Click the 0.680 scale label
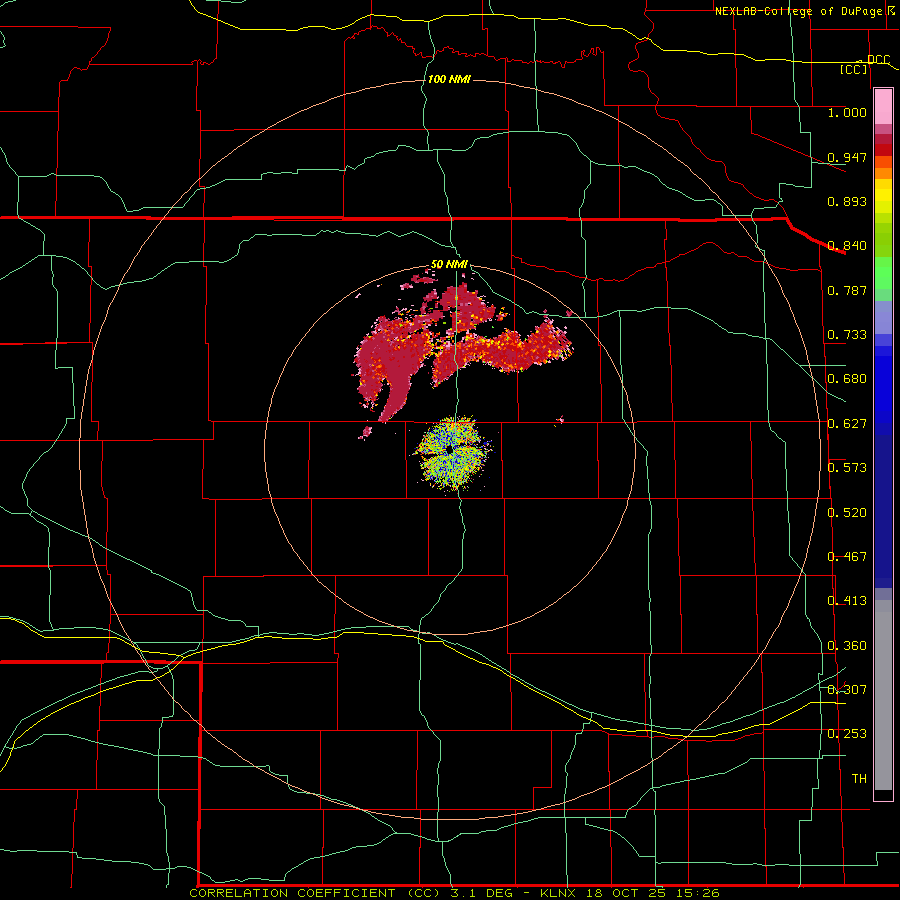 [847, 379]
